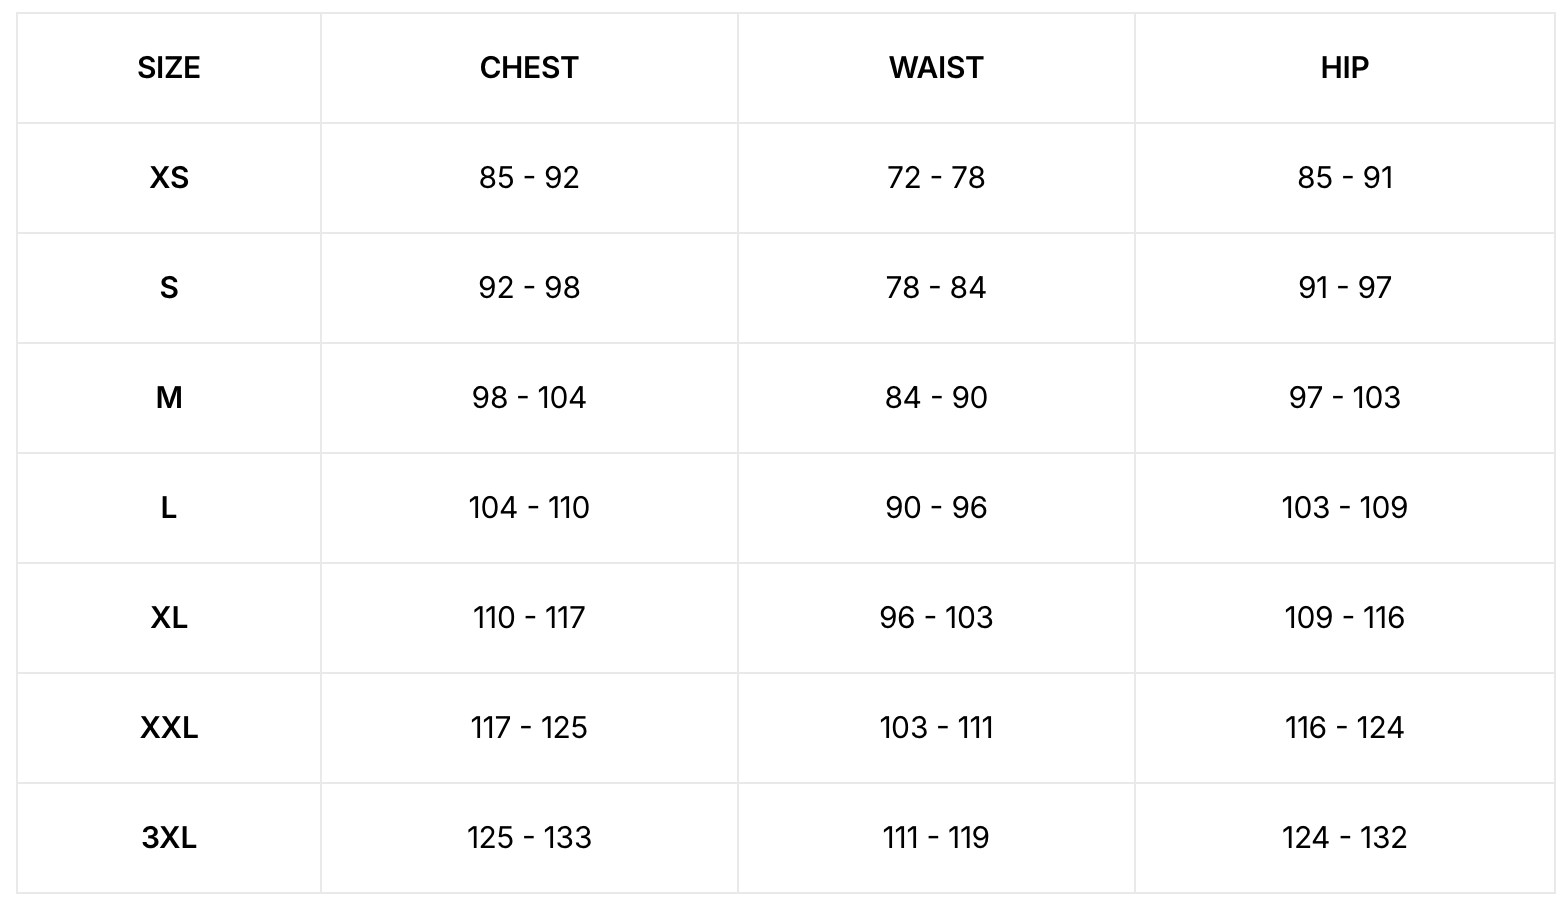Click the XXL chest value 117 - 125
Viewport: 1568px width, 904px height.
coord(529,728)
